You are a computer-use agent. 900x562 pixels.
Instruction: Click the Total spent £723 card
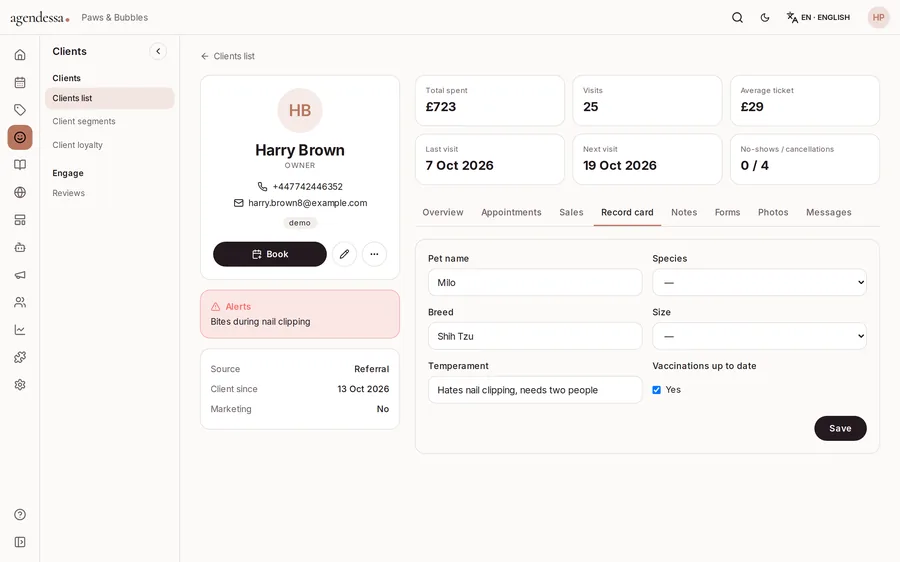[490, 100]
